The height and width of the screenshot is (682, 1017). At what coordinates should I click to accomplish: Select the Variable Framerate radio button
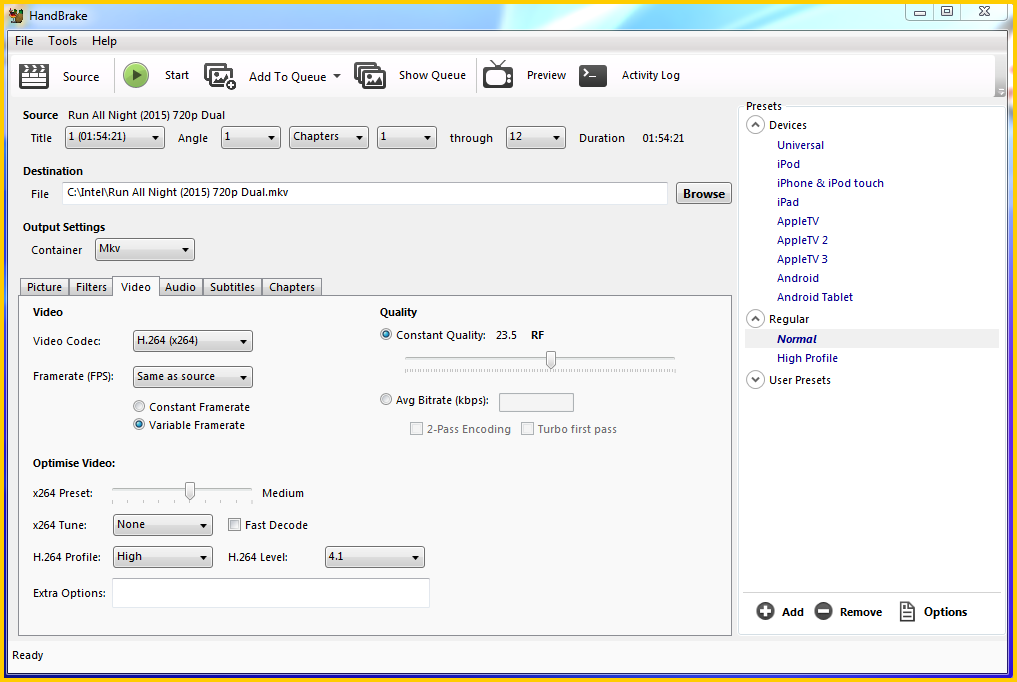point(139,425)
